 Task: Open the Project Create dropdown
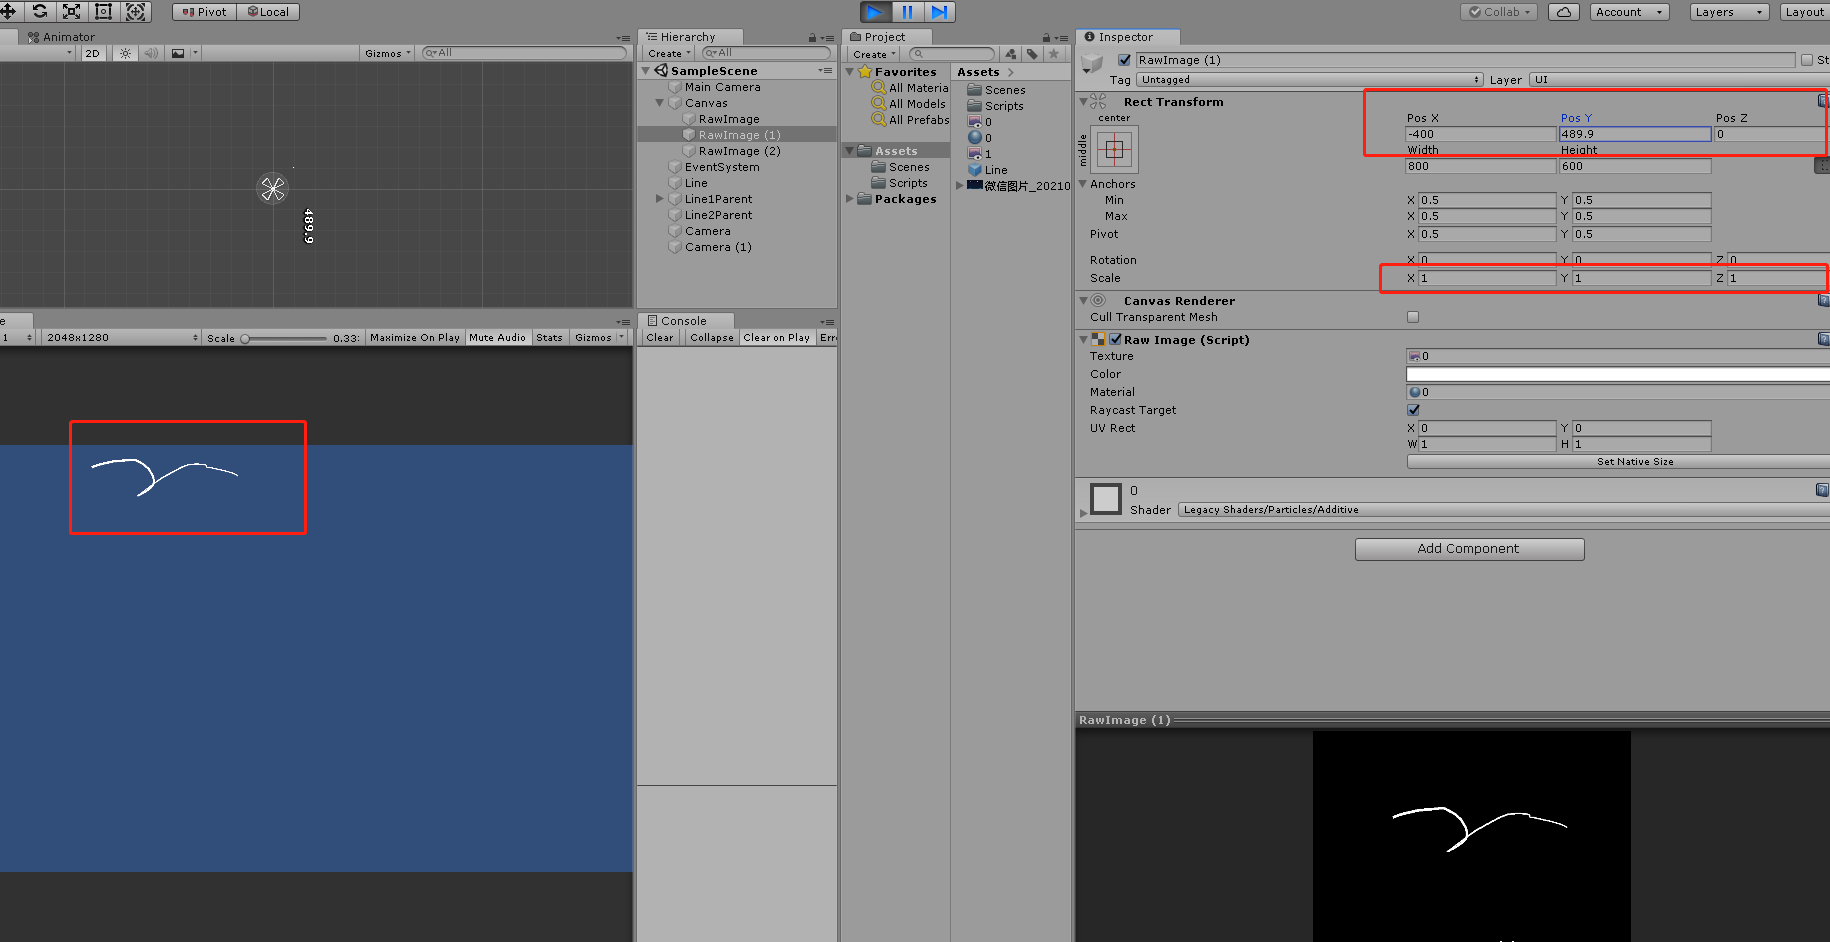point(874,54)
